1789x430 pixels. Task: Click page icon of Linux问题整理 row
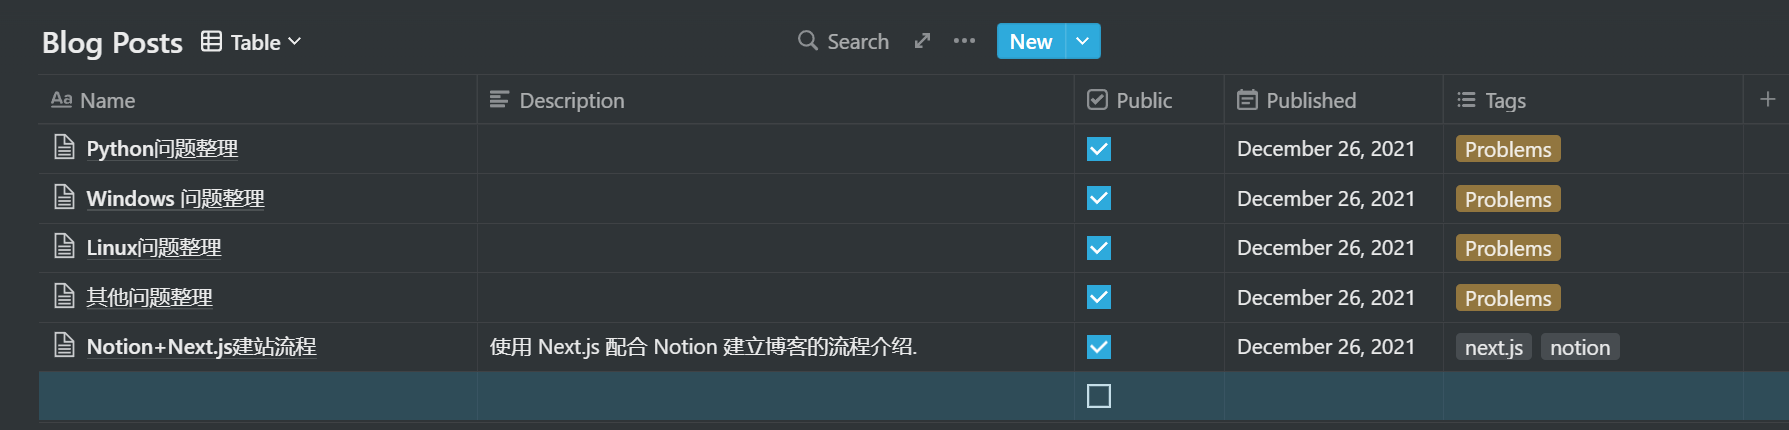point(64,247)
